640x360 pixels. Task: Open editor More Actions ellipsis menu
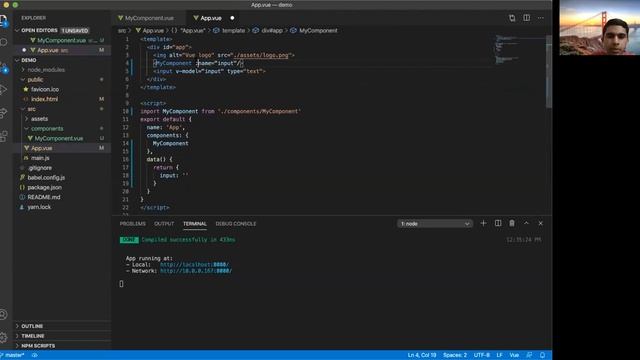(540, 18)
